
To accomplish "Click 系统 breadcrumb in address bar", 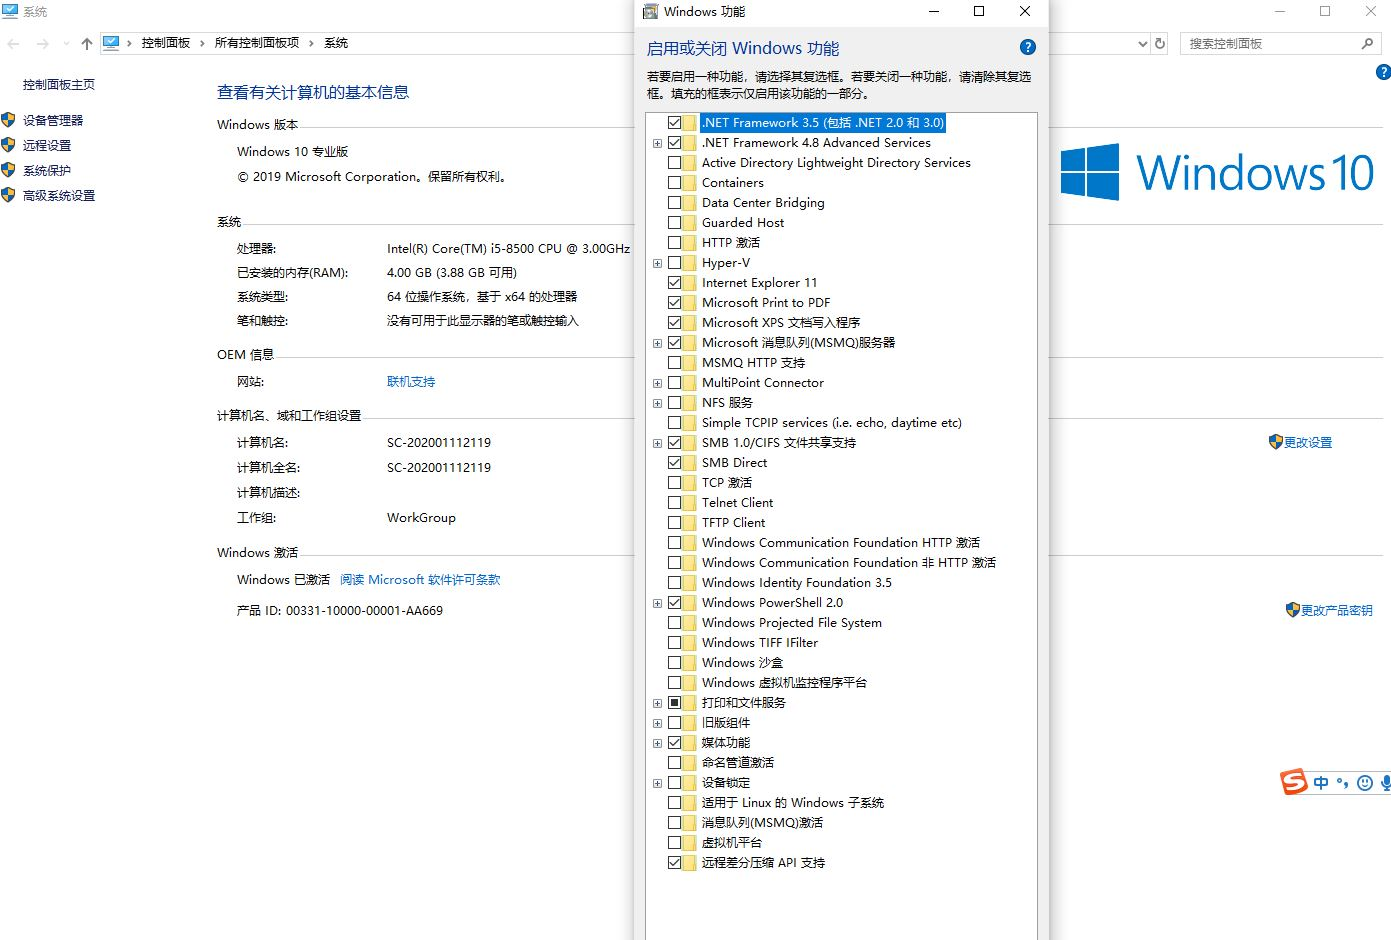I will (336, 43).
